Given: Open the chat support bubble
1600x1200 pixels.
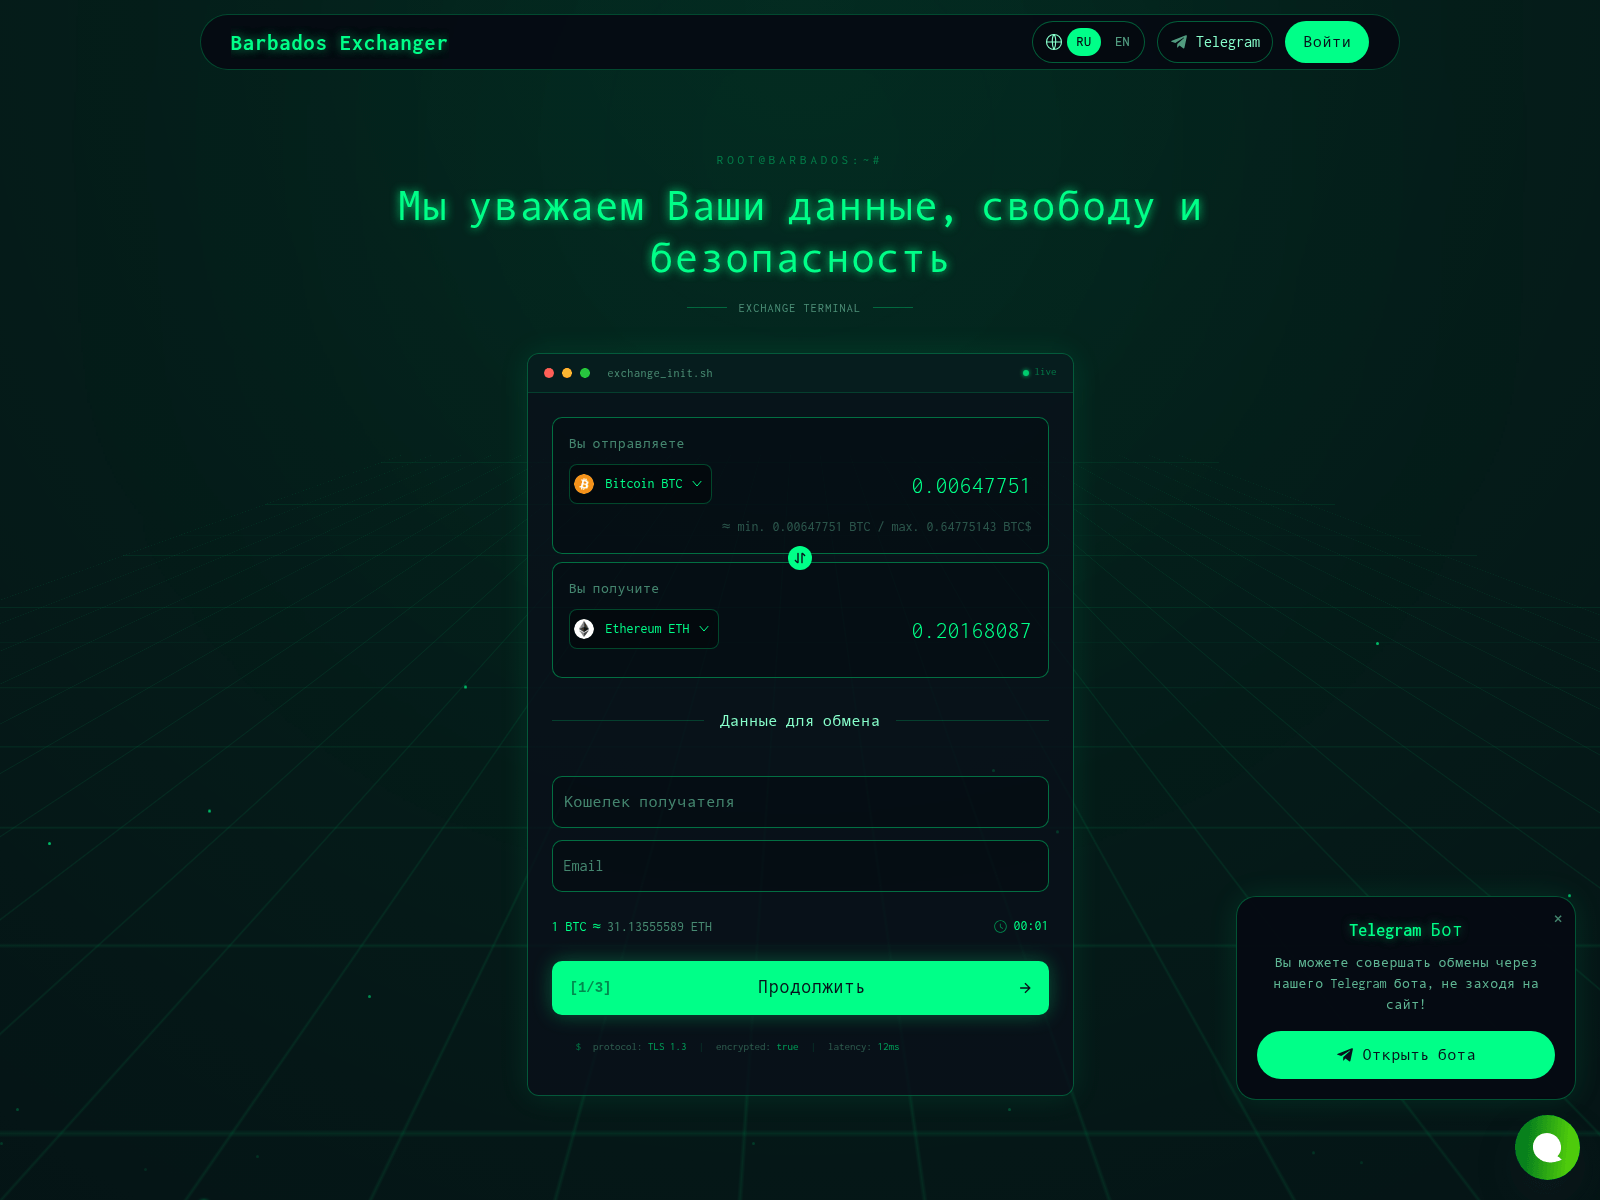Looking at the screenshot, I should coord(1547,1147).
